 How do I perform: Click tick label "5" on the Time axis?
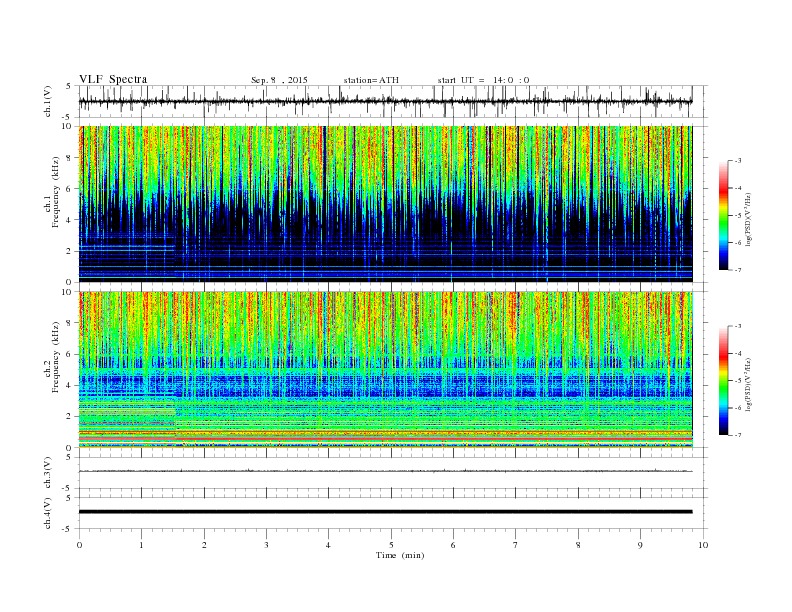391,545
